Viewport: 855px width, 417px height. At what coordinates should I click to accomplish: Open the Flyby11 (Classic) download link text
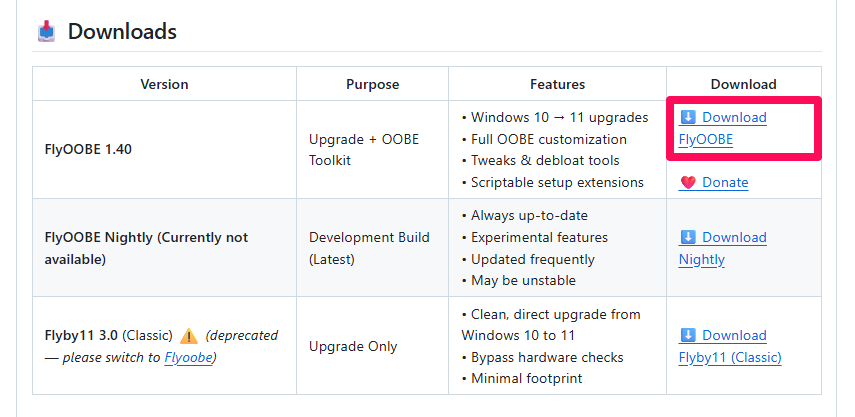(x=730, y=357)
